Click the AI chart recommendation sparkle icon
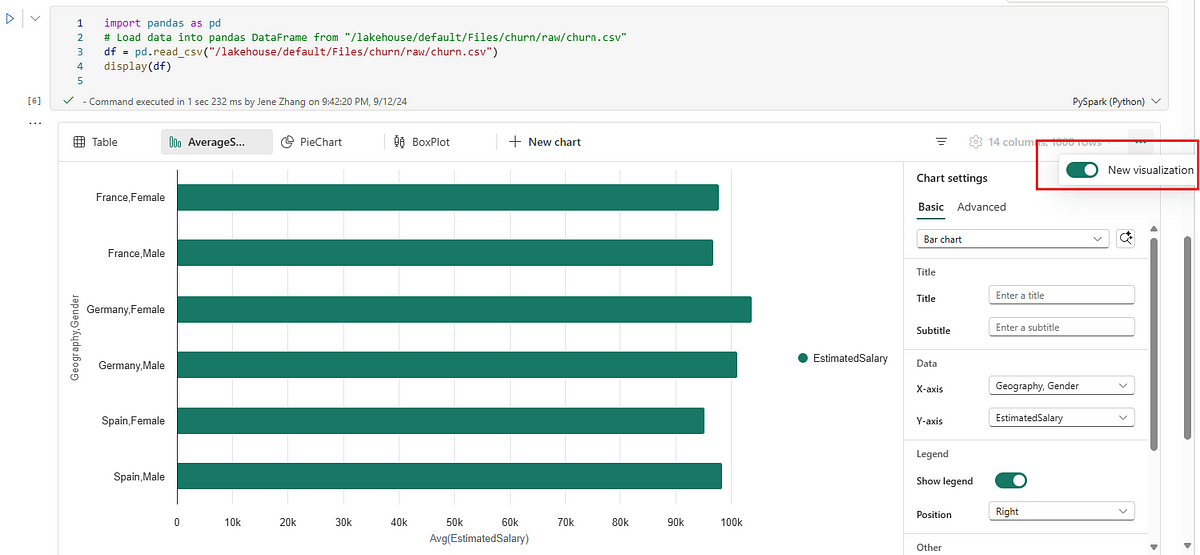Image resolution: width=1200 pixels, height=555 pixels. click(x=1126, y=239)
